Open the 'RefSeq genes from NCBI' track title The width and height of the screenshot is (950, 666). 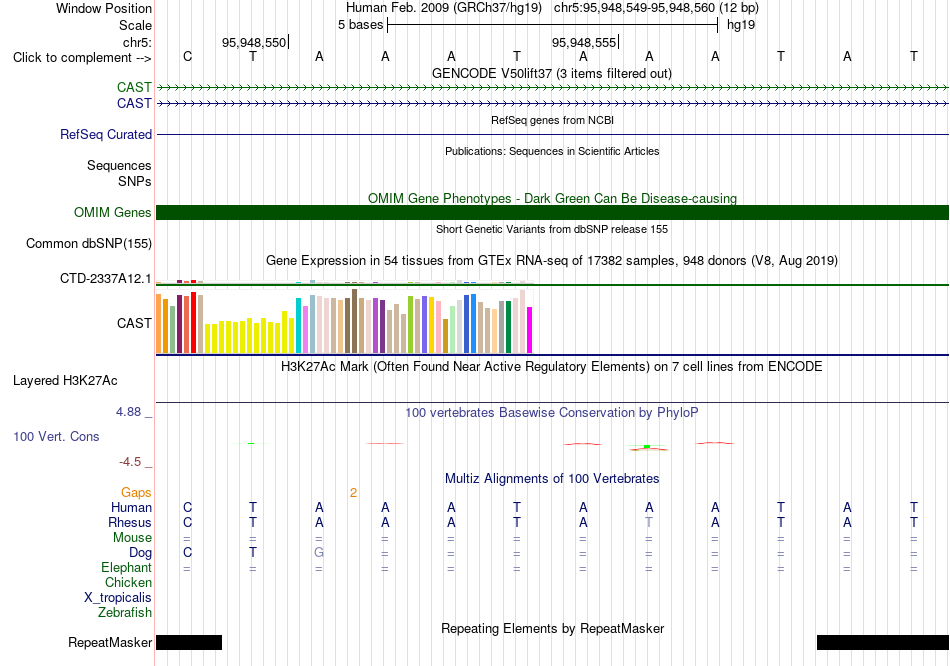[552, 120]
